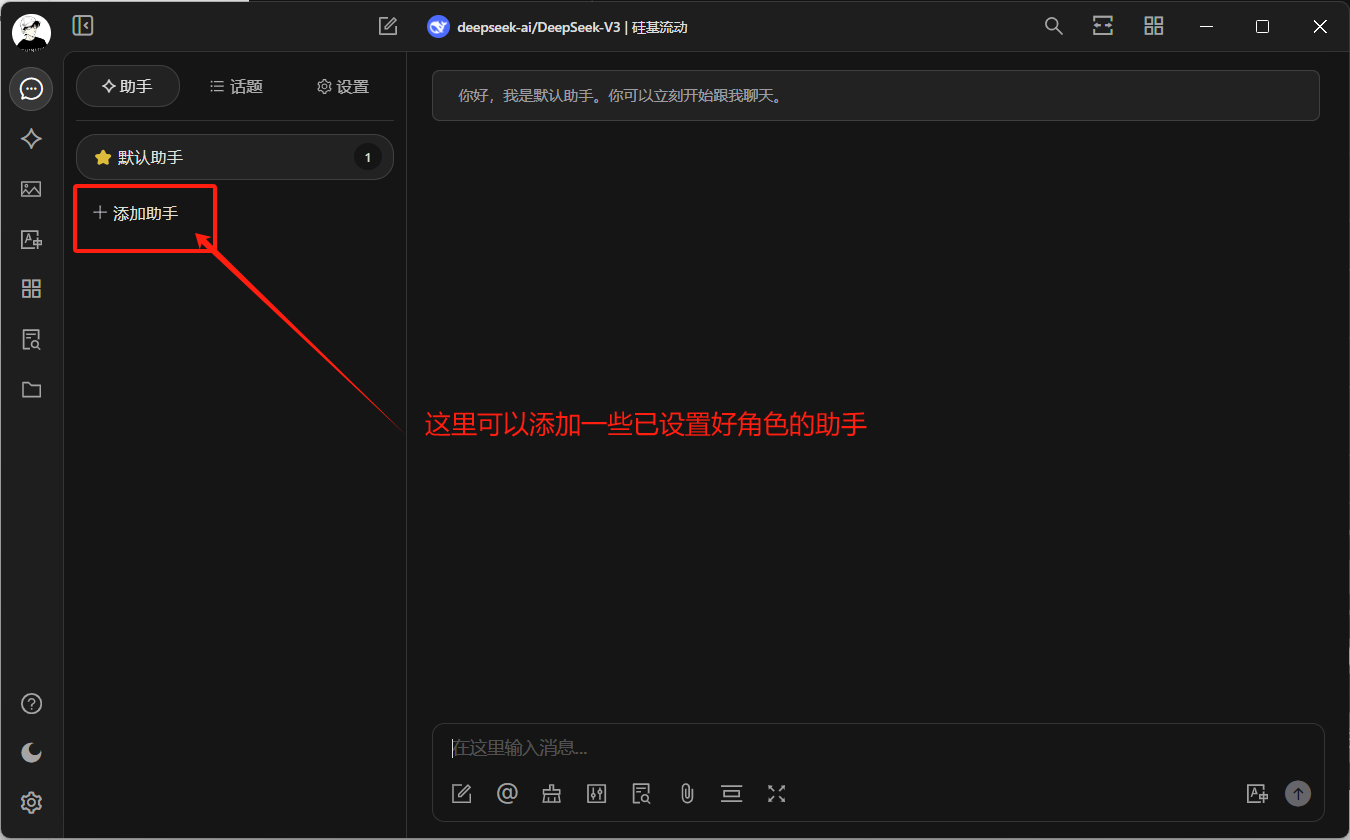
Task: Open the @ model mention picker
Action: [507, 793]
